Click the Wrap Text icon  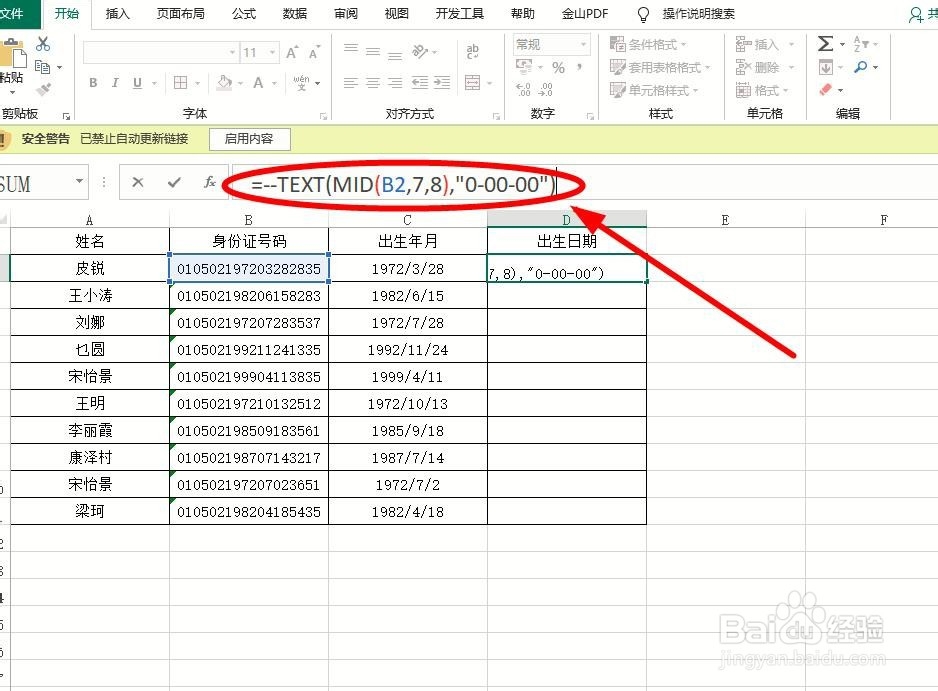click(x=473, y=51)
